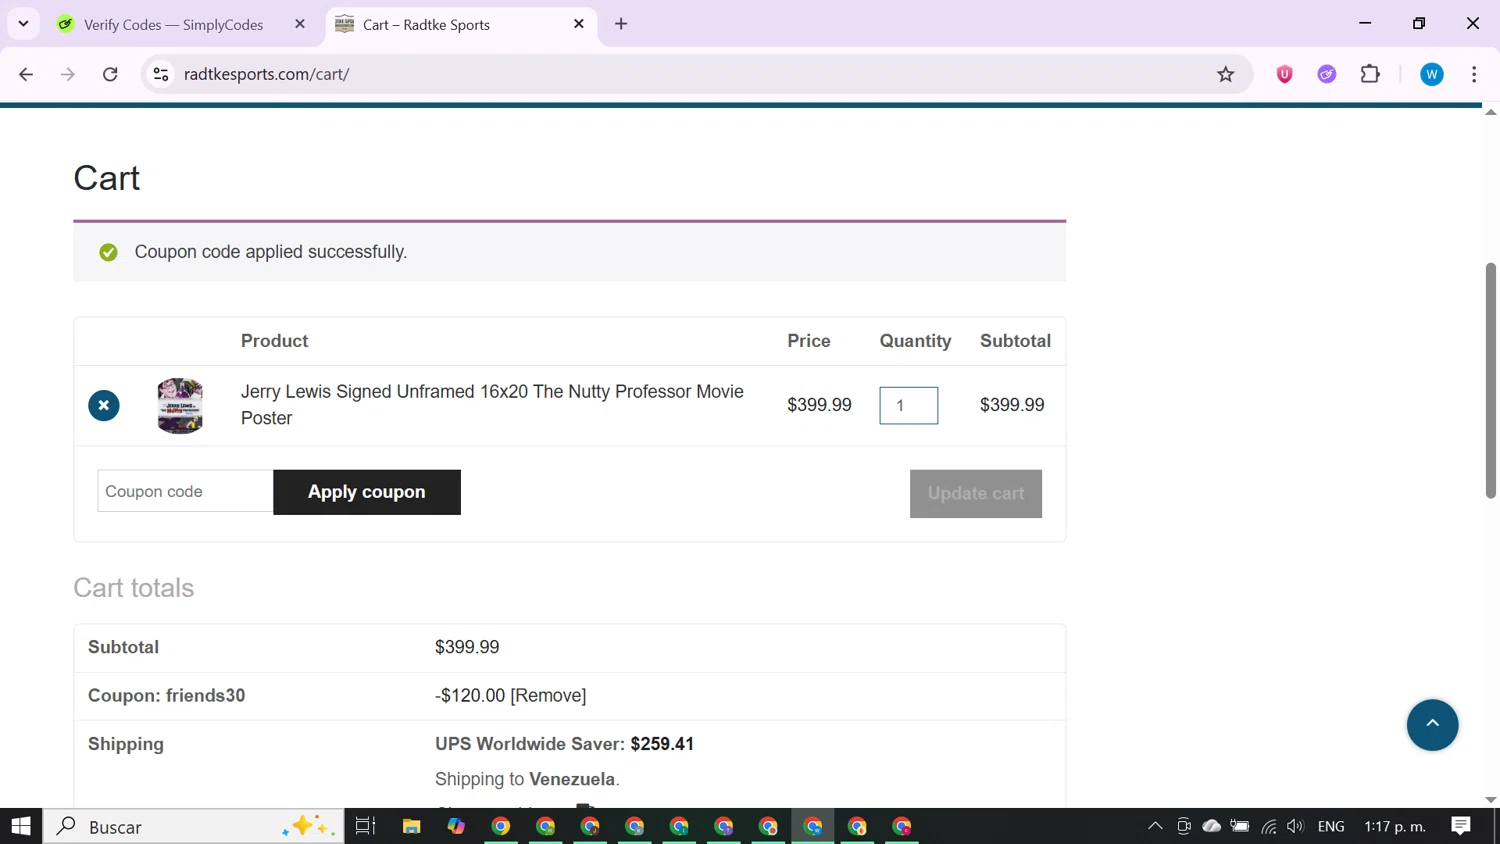Open the Copilot taskbar icon

[x=456, y=826]
